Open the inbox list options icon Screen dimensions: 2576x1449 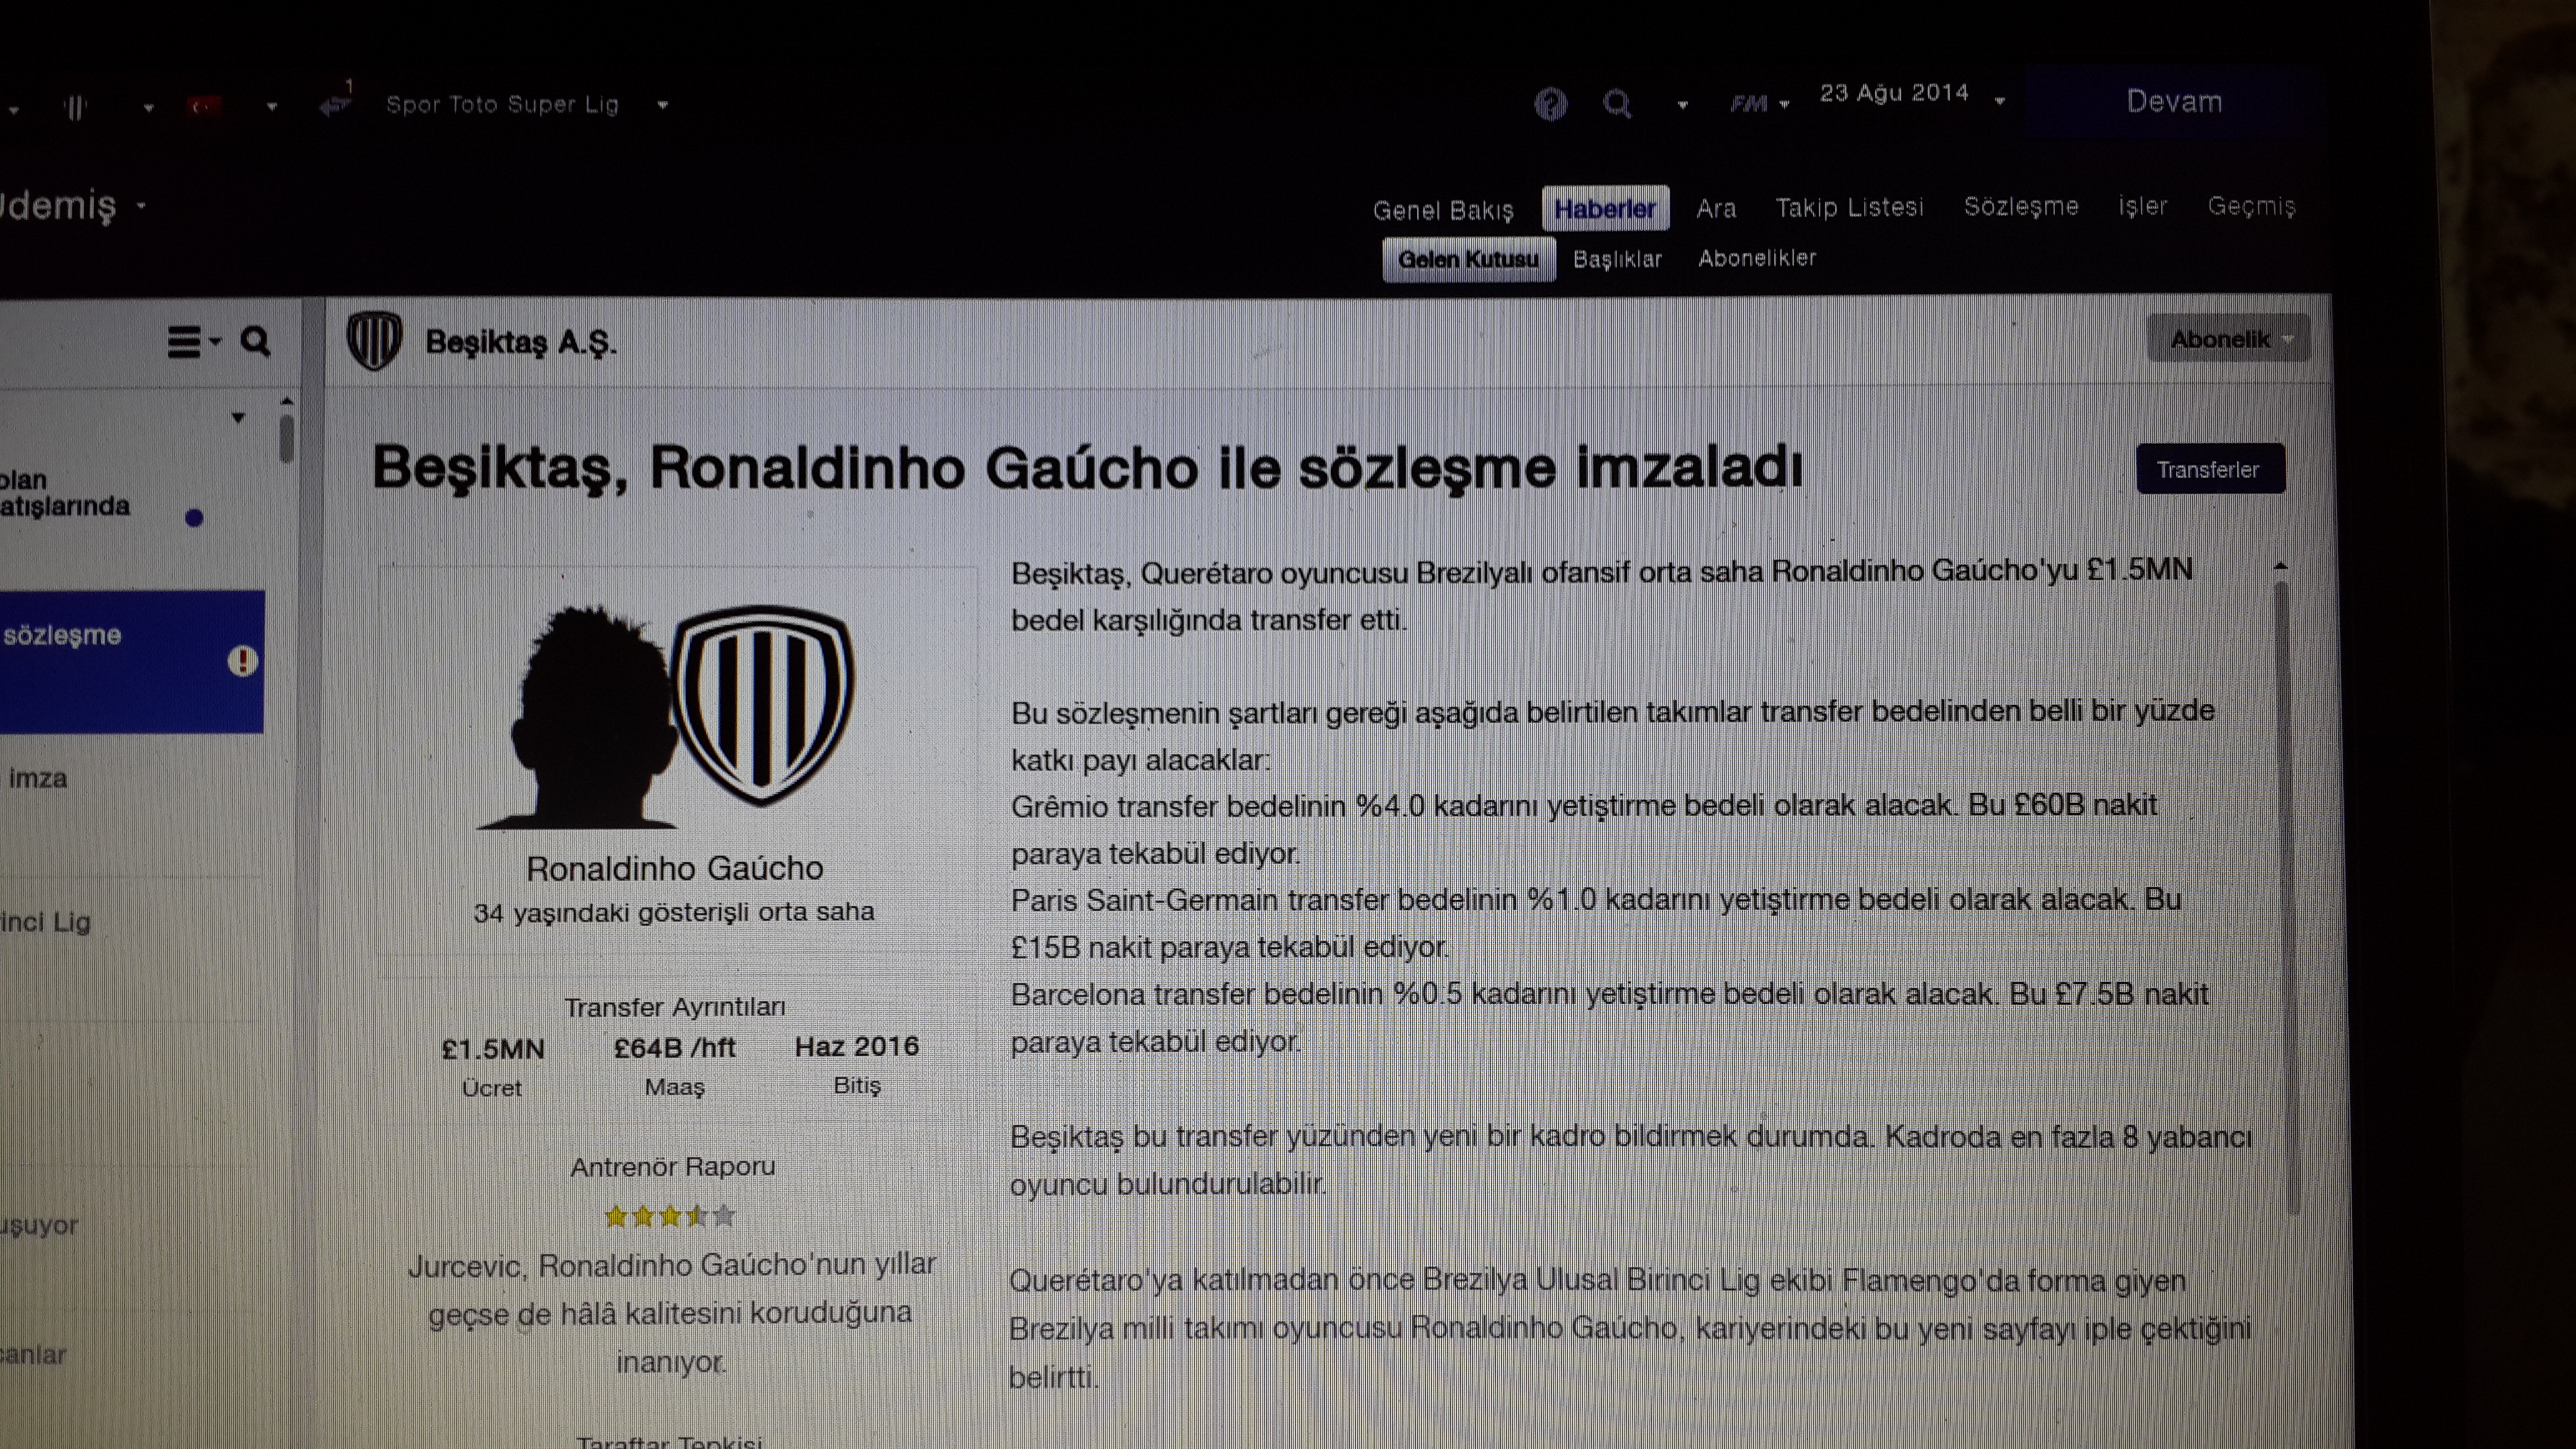(193, 342)
